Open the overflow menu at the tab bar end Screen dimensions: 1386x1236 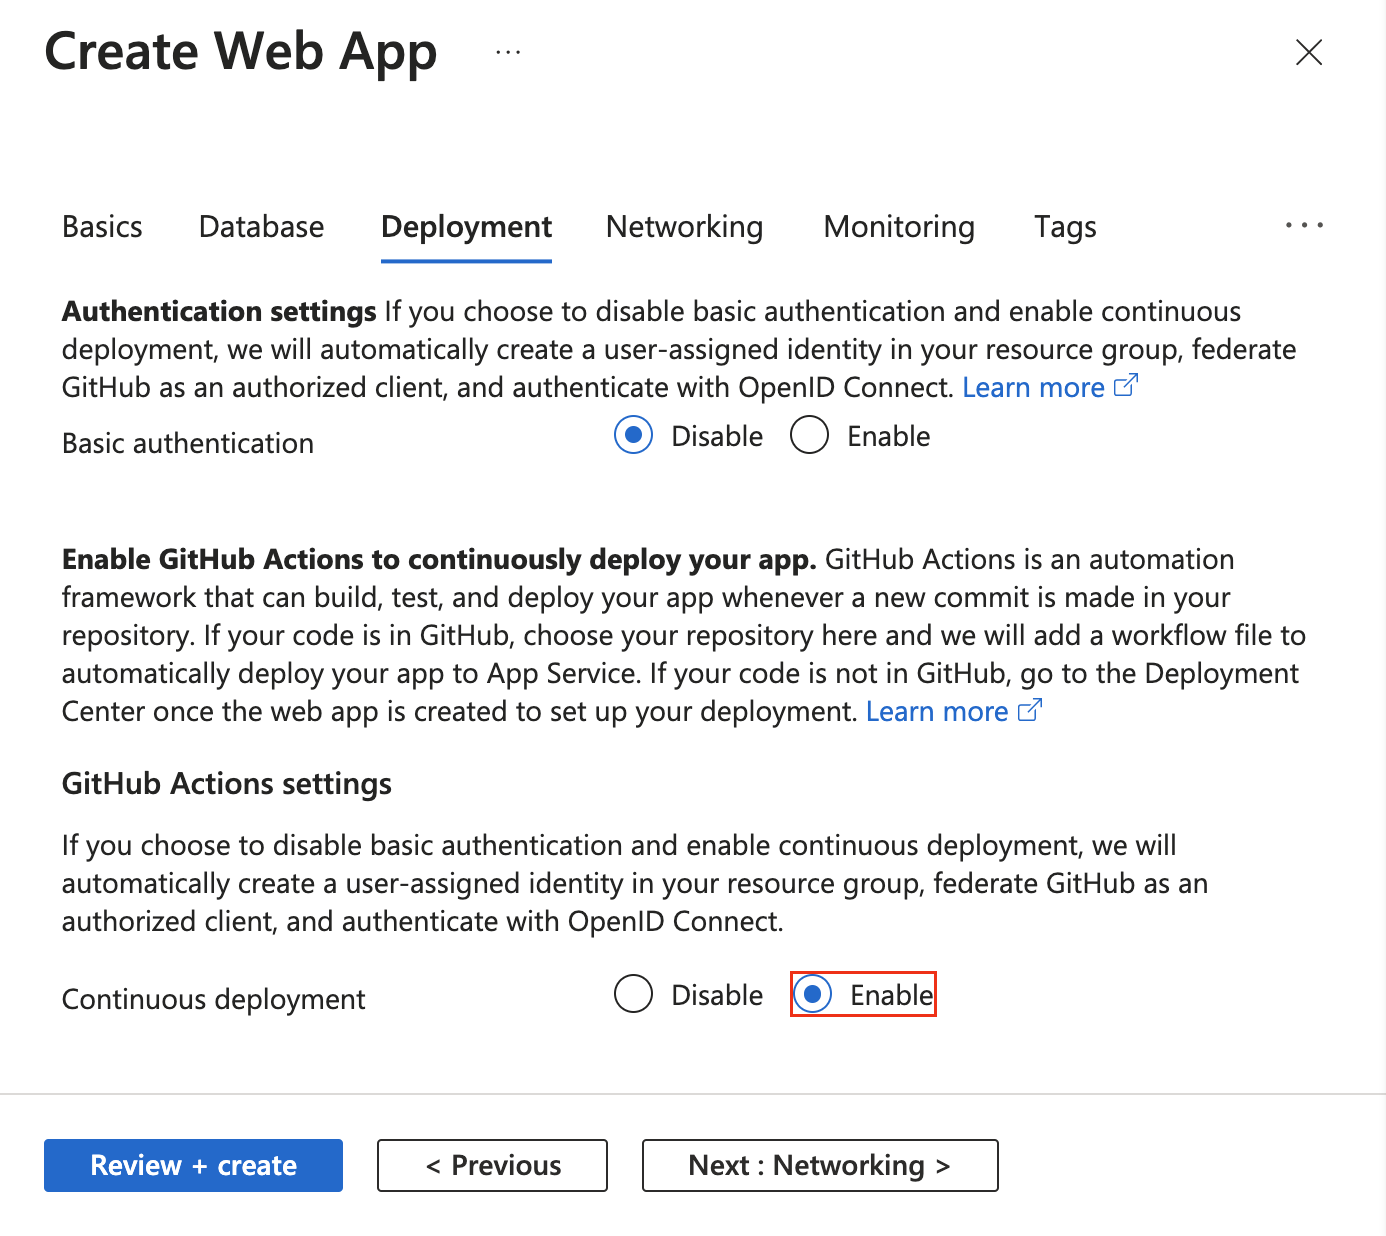coord(1303,225)
